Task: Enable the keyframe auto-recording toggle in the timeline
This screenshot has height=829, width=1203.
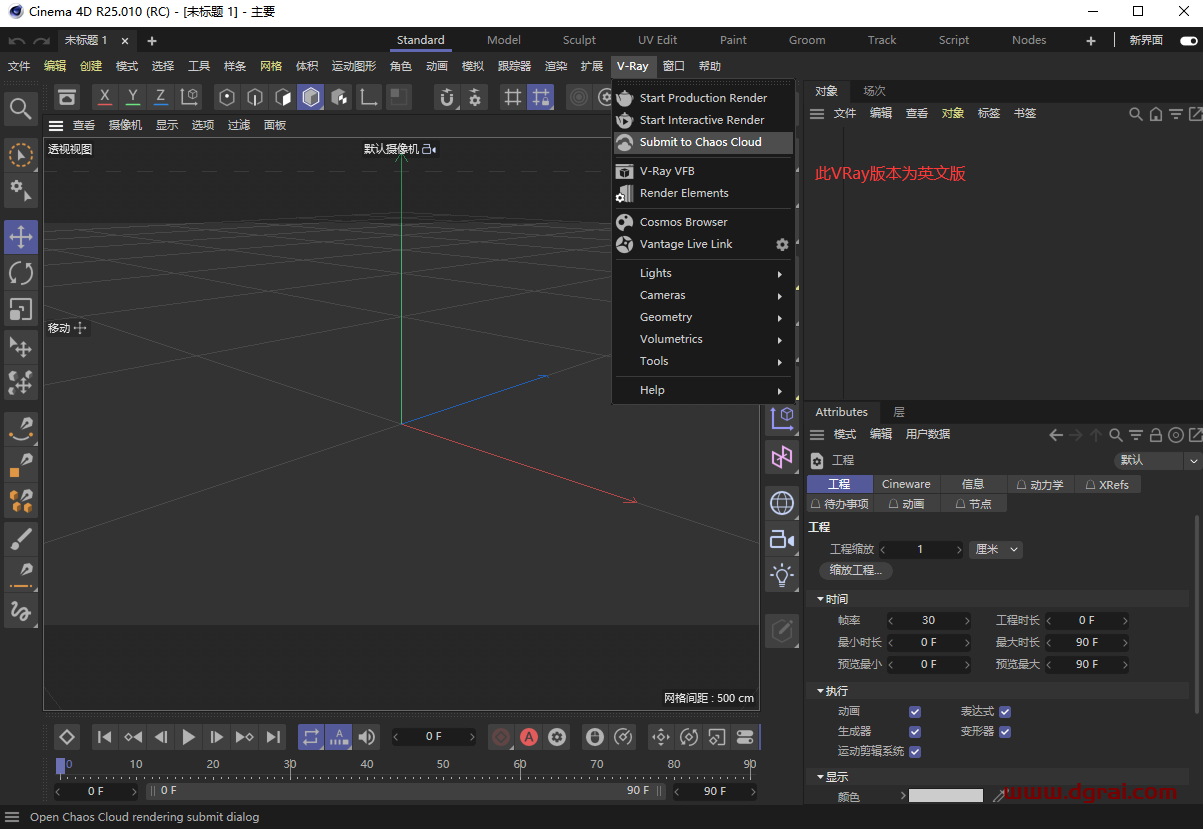Action: (529, 737)
